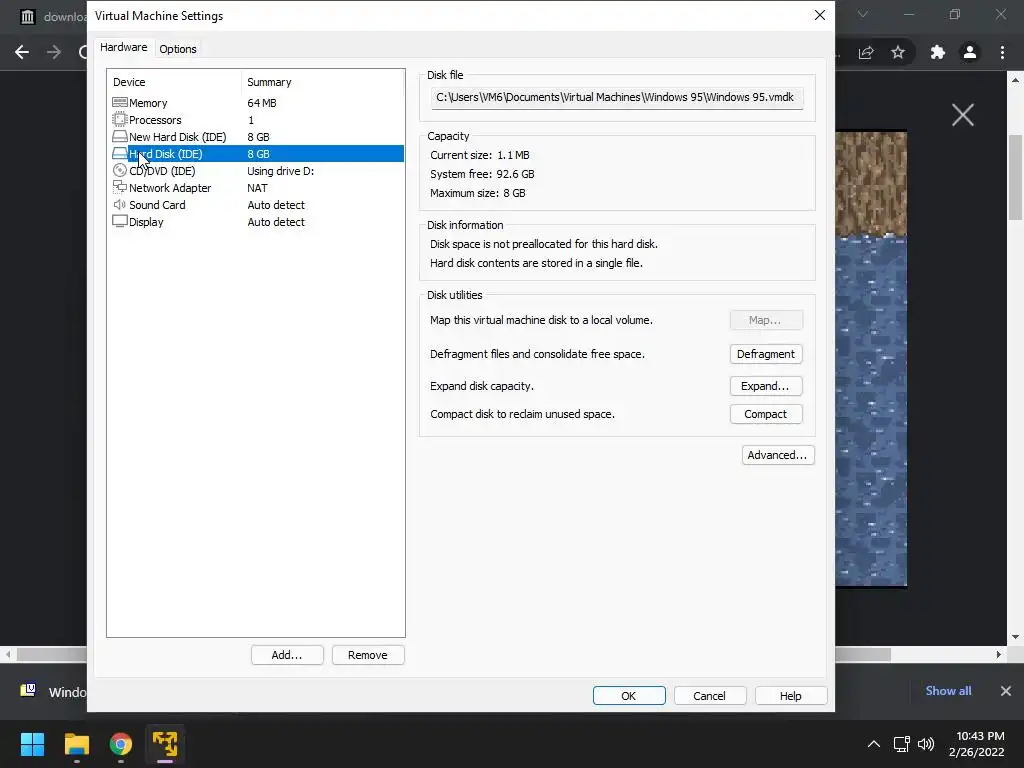
Task: Click Chrome forward arrow
Action: point(54,52)
